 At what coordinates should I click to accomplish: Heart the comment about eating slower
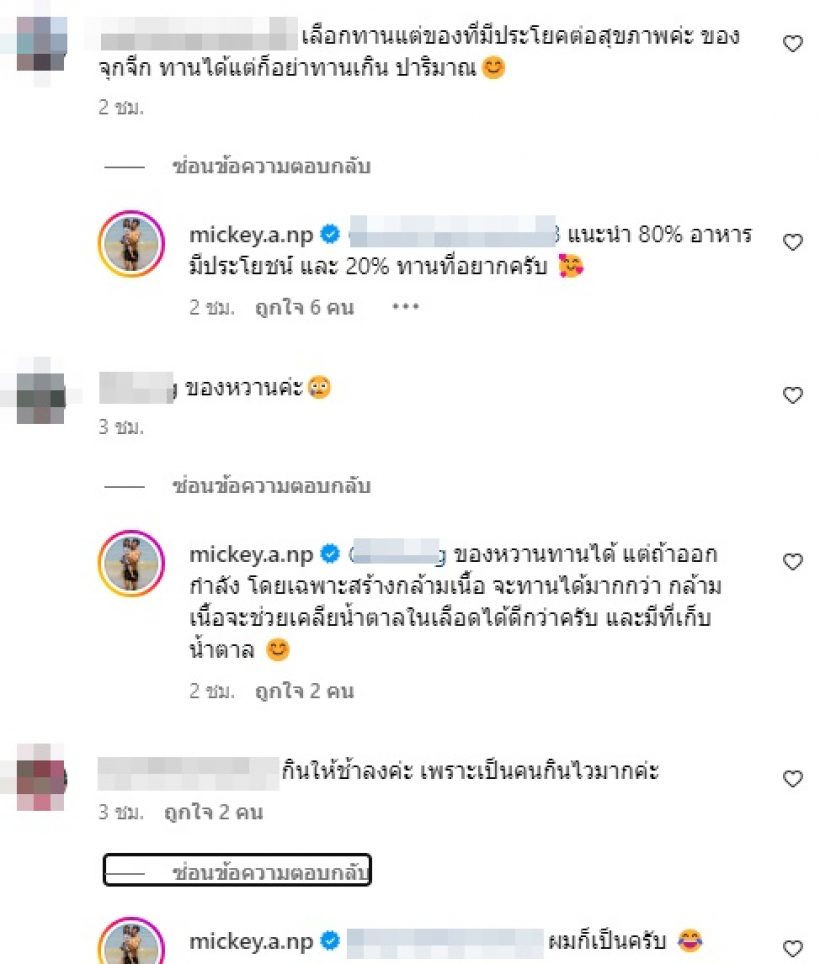click(793, 778)
